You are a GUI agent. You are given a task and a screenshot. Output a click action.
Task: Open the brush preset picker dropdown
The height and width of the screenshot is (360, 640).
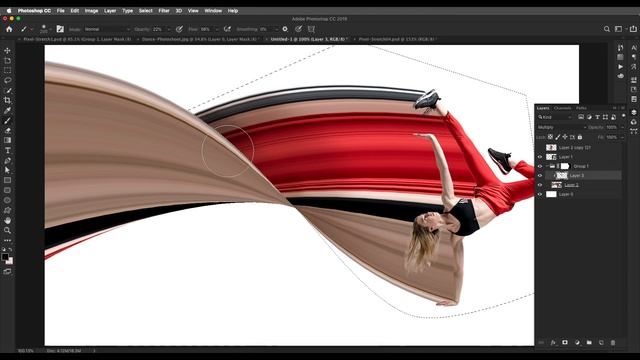[50, 29]
